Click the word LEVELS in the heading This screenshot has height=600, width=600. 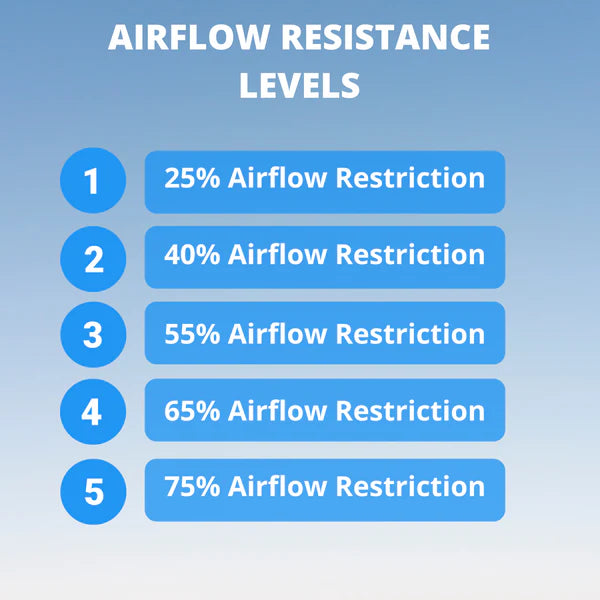click(299, 85)
